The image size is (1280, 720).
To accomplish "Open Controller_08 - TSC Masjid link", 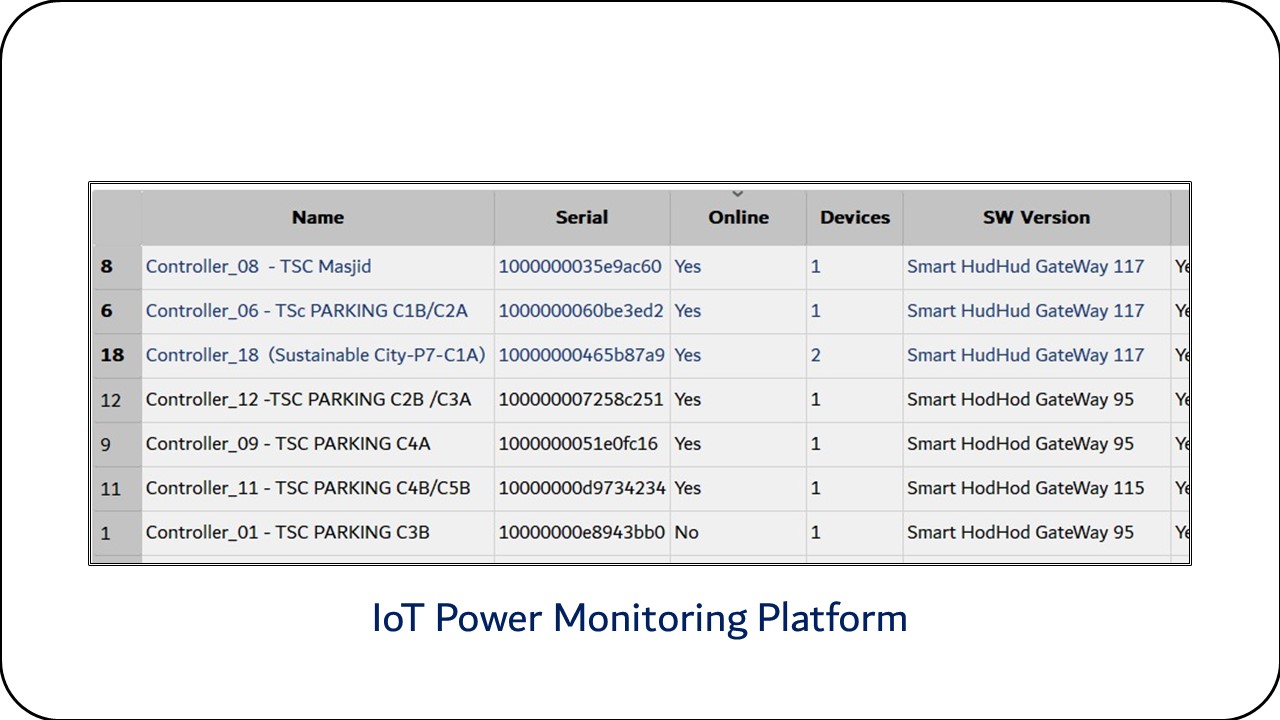I will 259,267.
